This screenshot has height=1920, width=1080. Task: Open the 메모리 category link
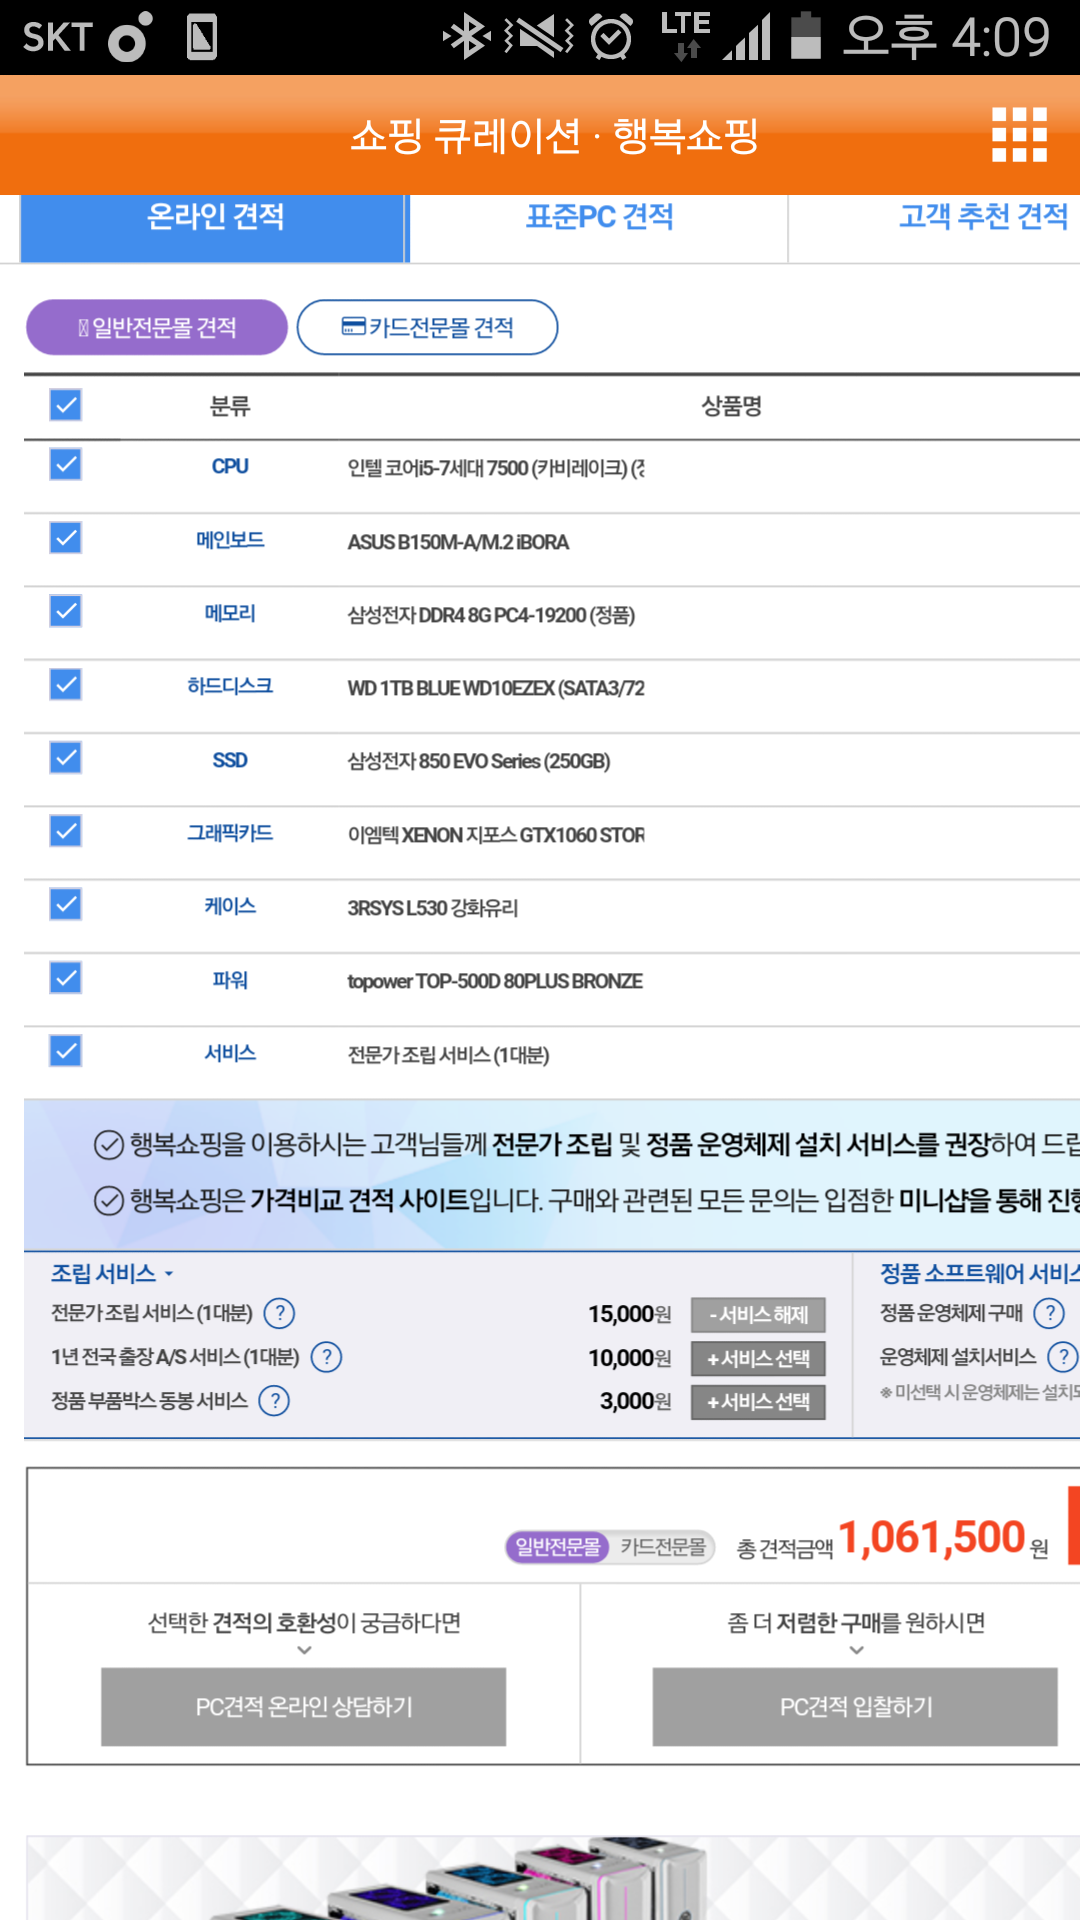pos(230,613)
